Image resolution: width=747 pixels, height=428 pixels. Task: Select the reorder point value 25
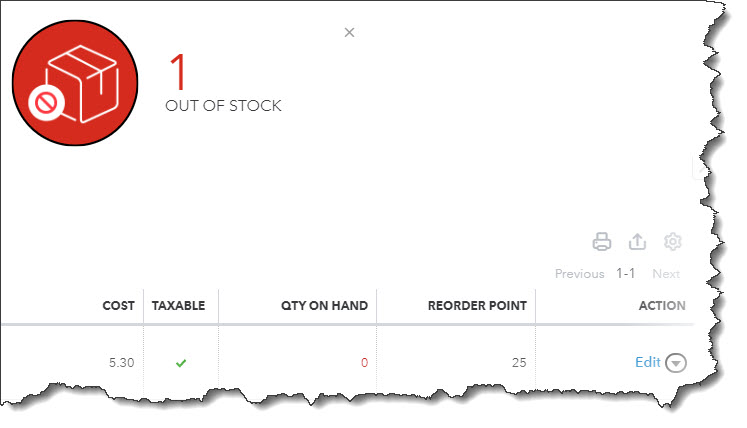[x=519, y=363]
